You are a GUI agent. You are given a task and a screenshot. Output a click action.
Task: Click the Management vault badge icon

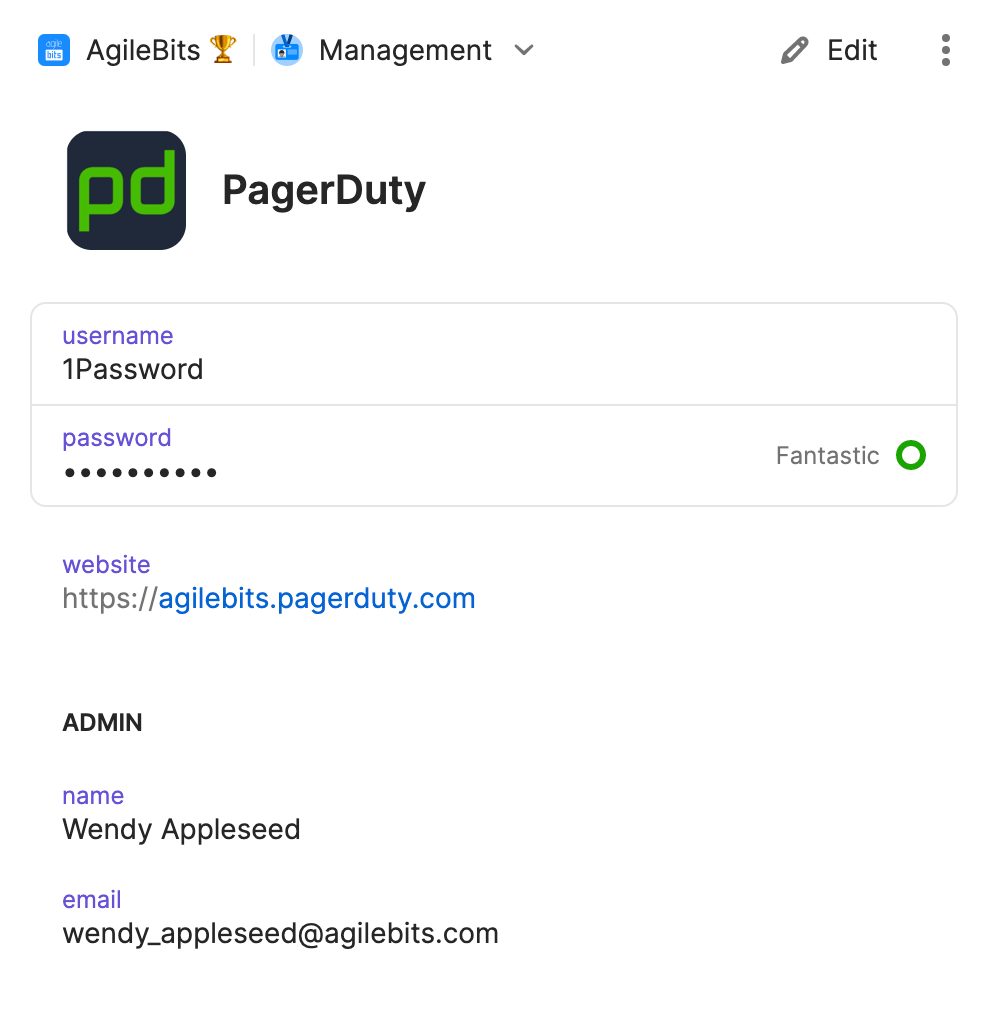[x=288, y=50]
